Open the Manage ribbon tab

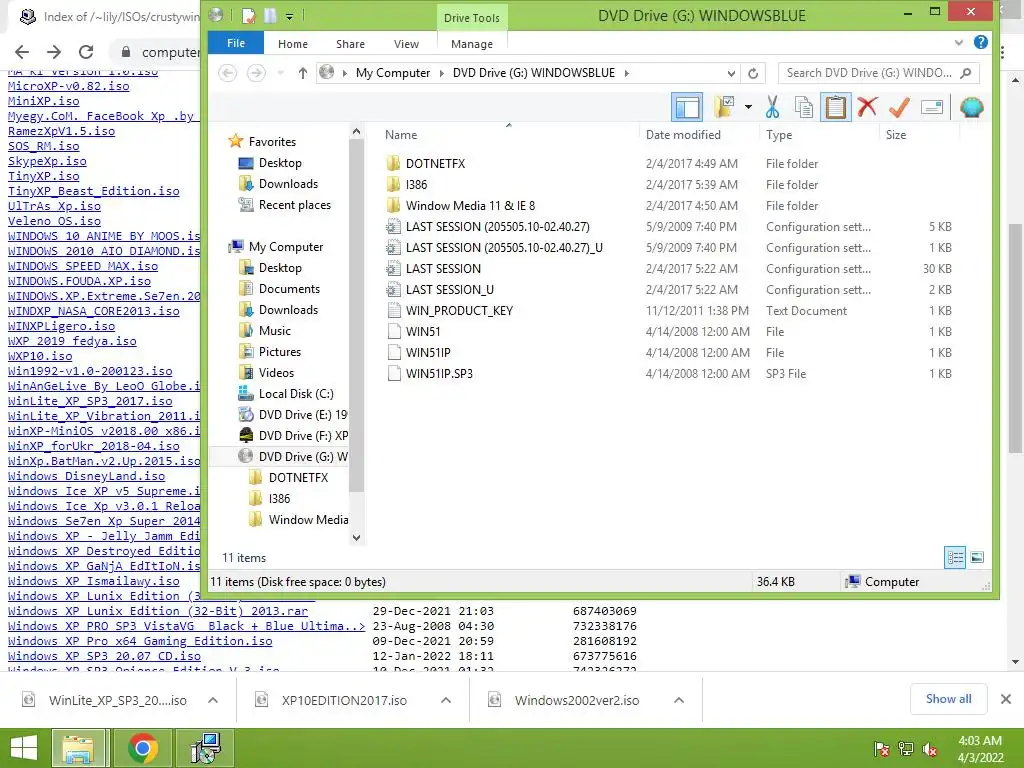tap(472, 44)
